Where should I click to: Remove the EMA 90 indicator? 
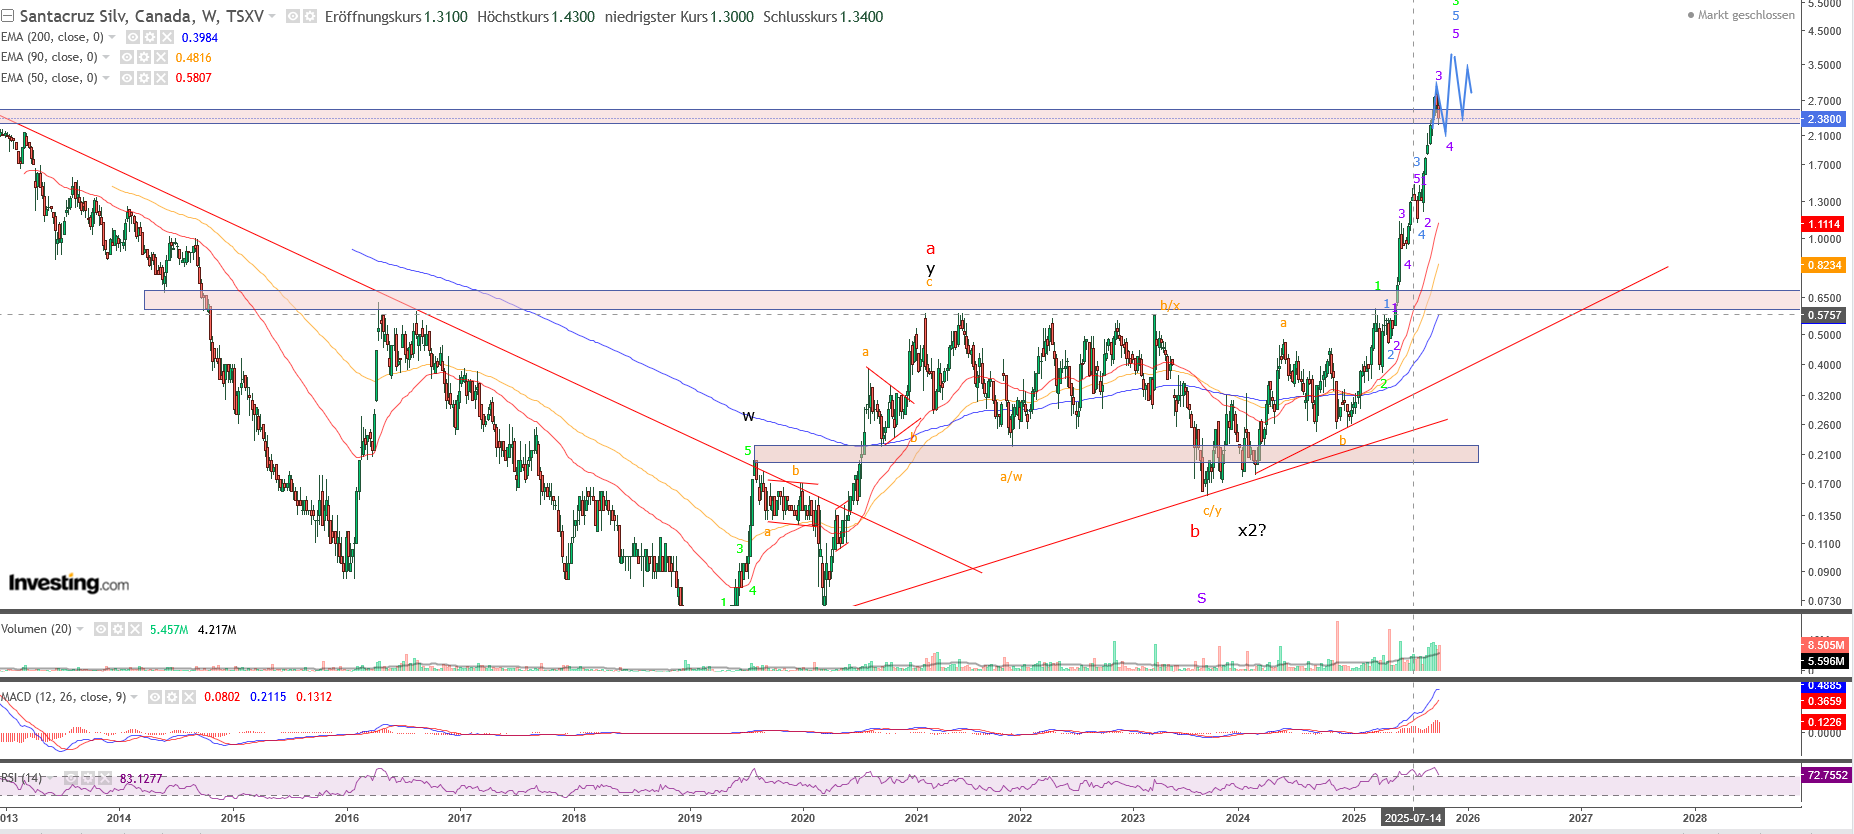pyautogui.click(x=161, y=57)
